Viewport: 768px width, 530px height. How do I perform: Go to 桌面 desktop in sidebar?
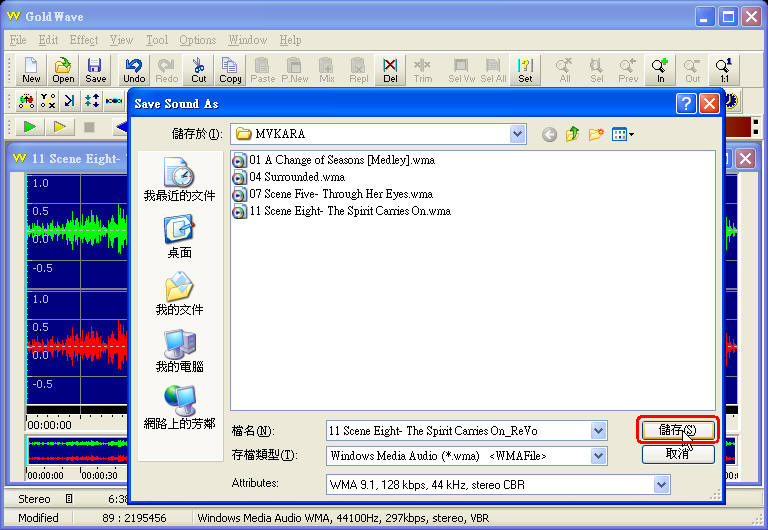tap(180, 238)
